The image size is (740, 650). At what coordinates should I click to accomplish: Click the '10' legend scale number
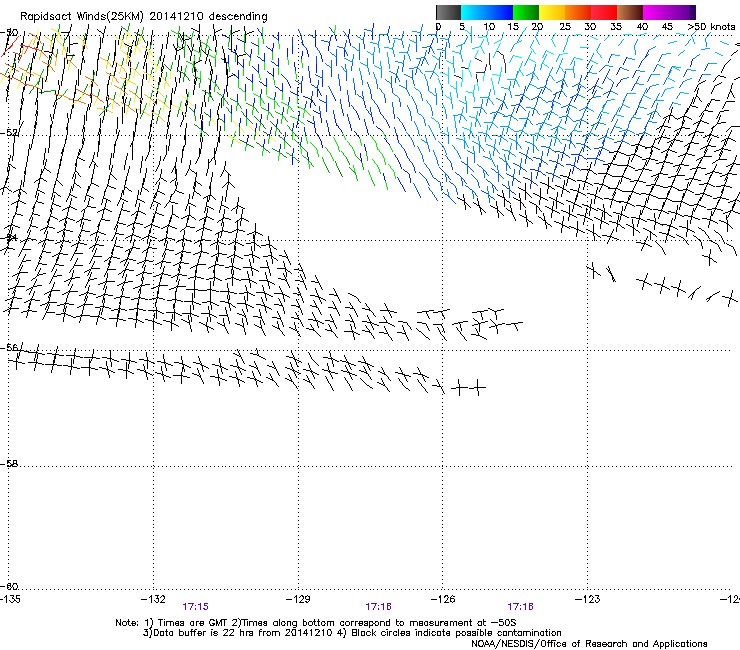(x=489, y=26)
